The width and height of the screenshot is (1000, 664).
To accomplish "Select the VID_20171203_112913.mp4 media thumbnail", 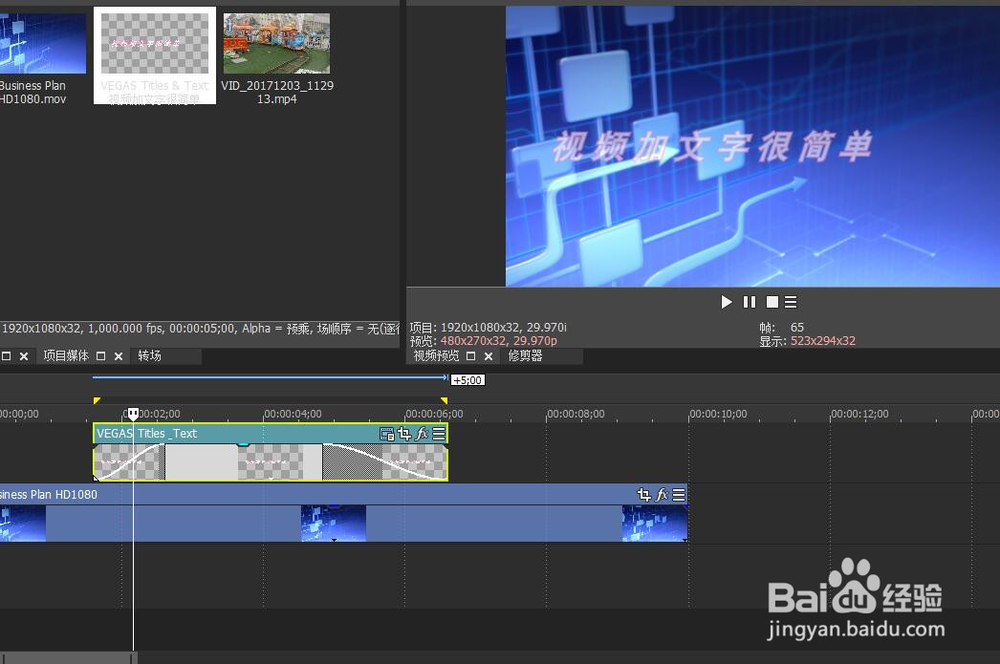I will [276, 42].
